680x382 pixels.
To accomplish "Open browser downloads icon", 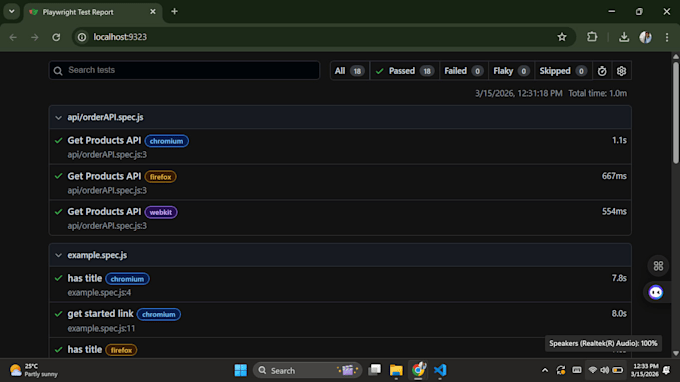I will (x=624, y=37).
